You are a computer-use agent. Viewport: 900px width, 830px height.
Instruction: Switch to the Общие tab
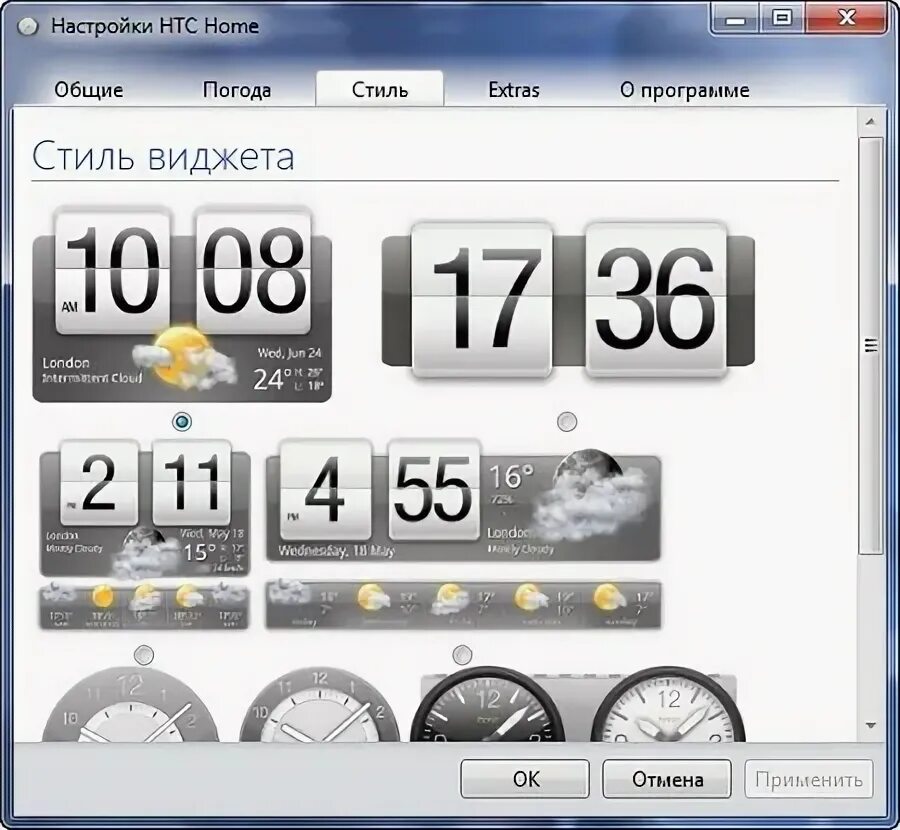coord(88,89)
